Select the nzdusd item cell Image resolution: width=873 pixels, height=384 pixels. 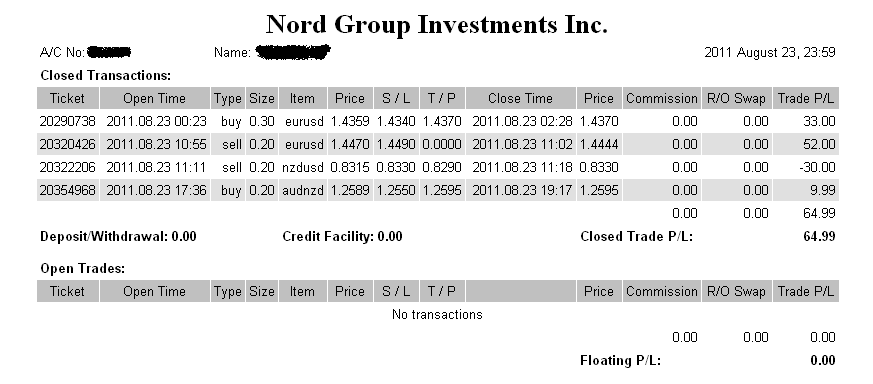[302, 168]
